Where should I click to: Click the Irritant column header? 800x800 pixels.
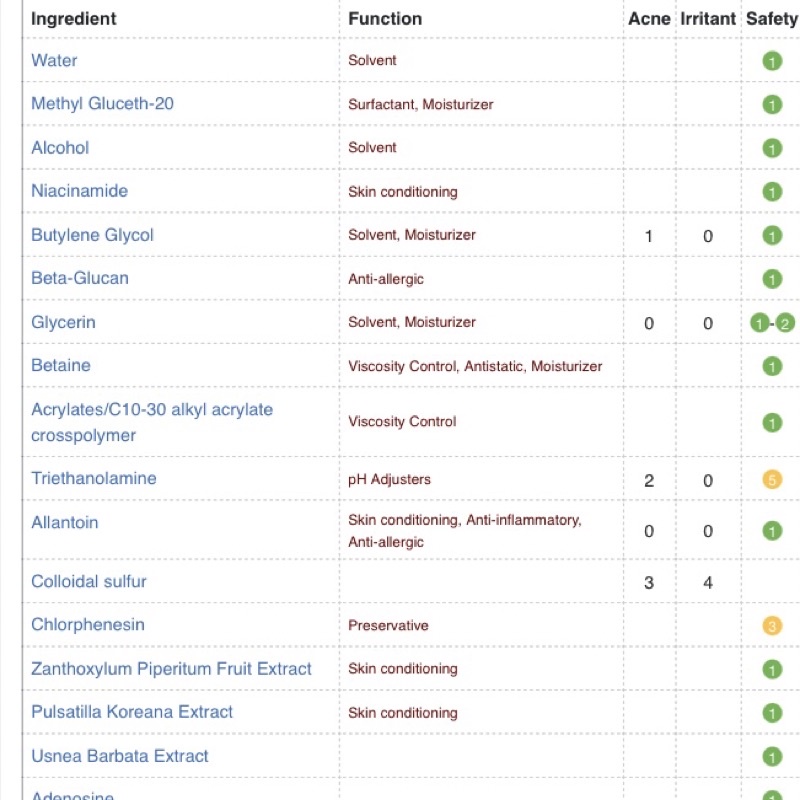tap(708, 19)
